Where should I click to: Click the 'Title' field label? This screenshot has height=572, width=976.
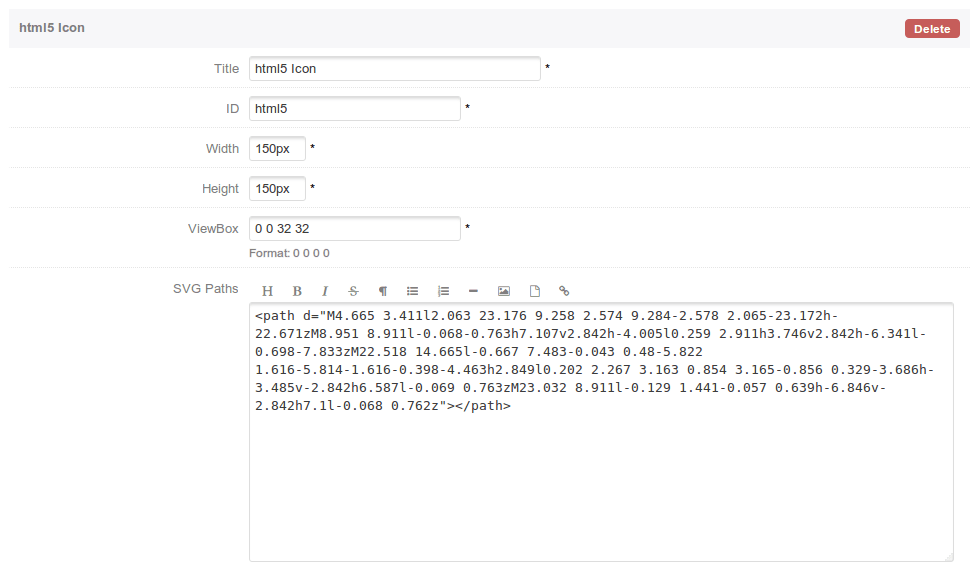click(x=227, y=68)
